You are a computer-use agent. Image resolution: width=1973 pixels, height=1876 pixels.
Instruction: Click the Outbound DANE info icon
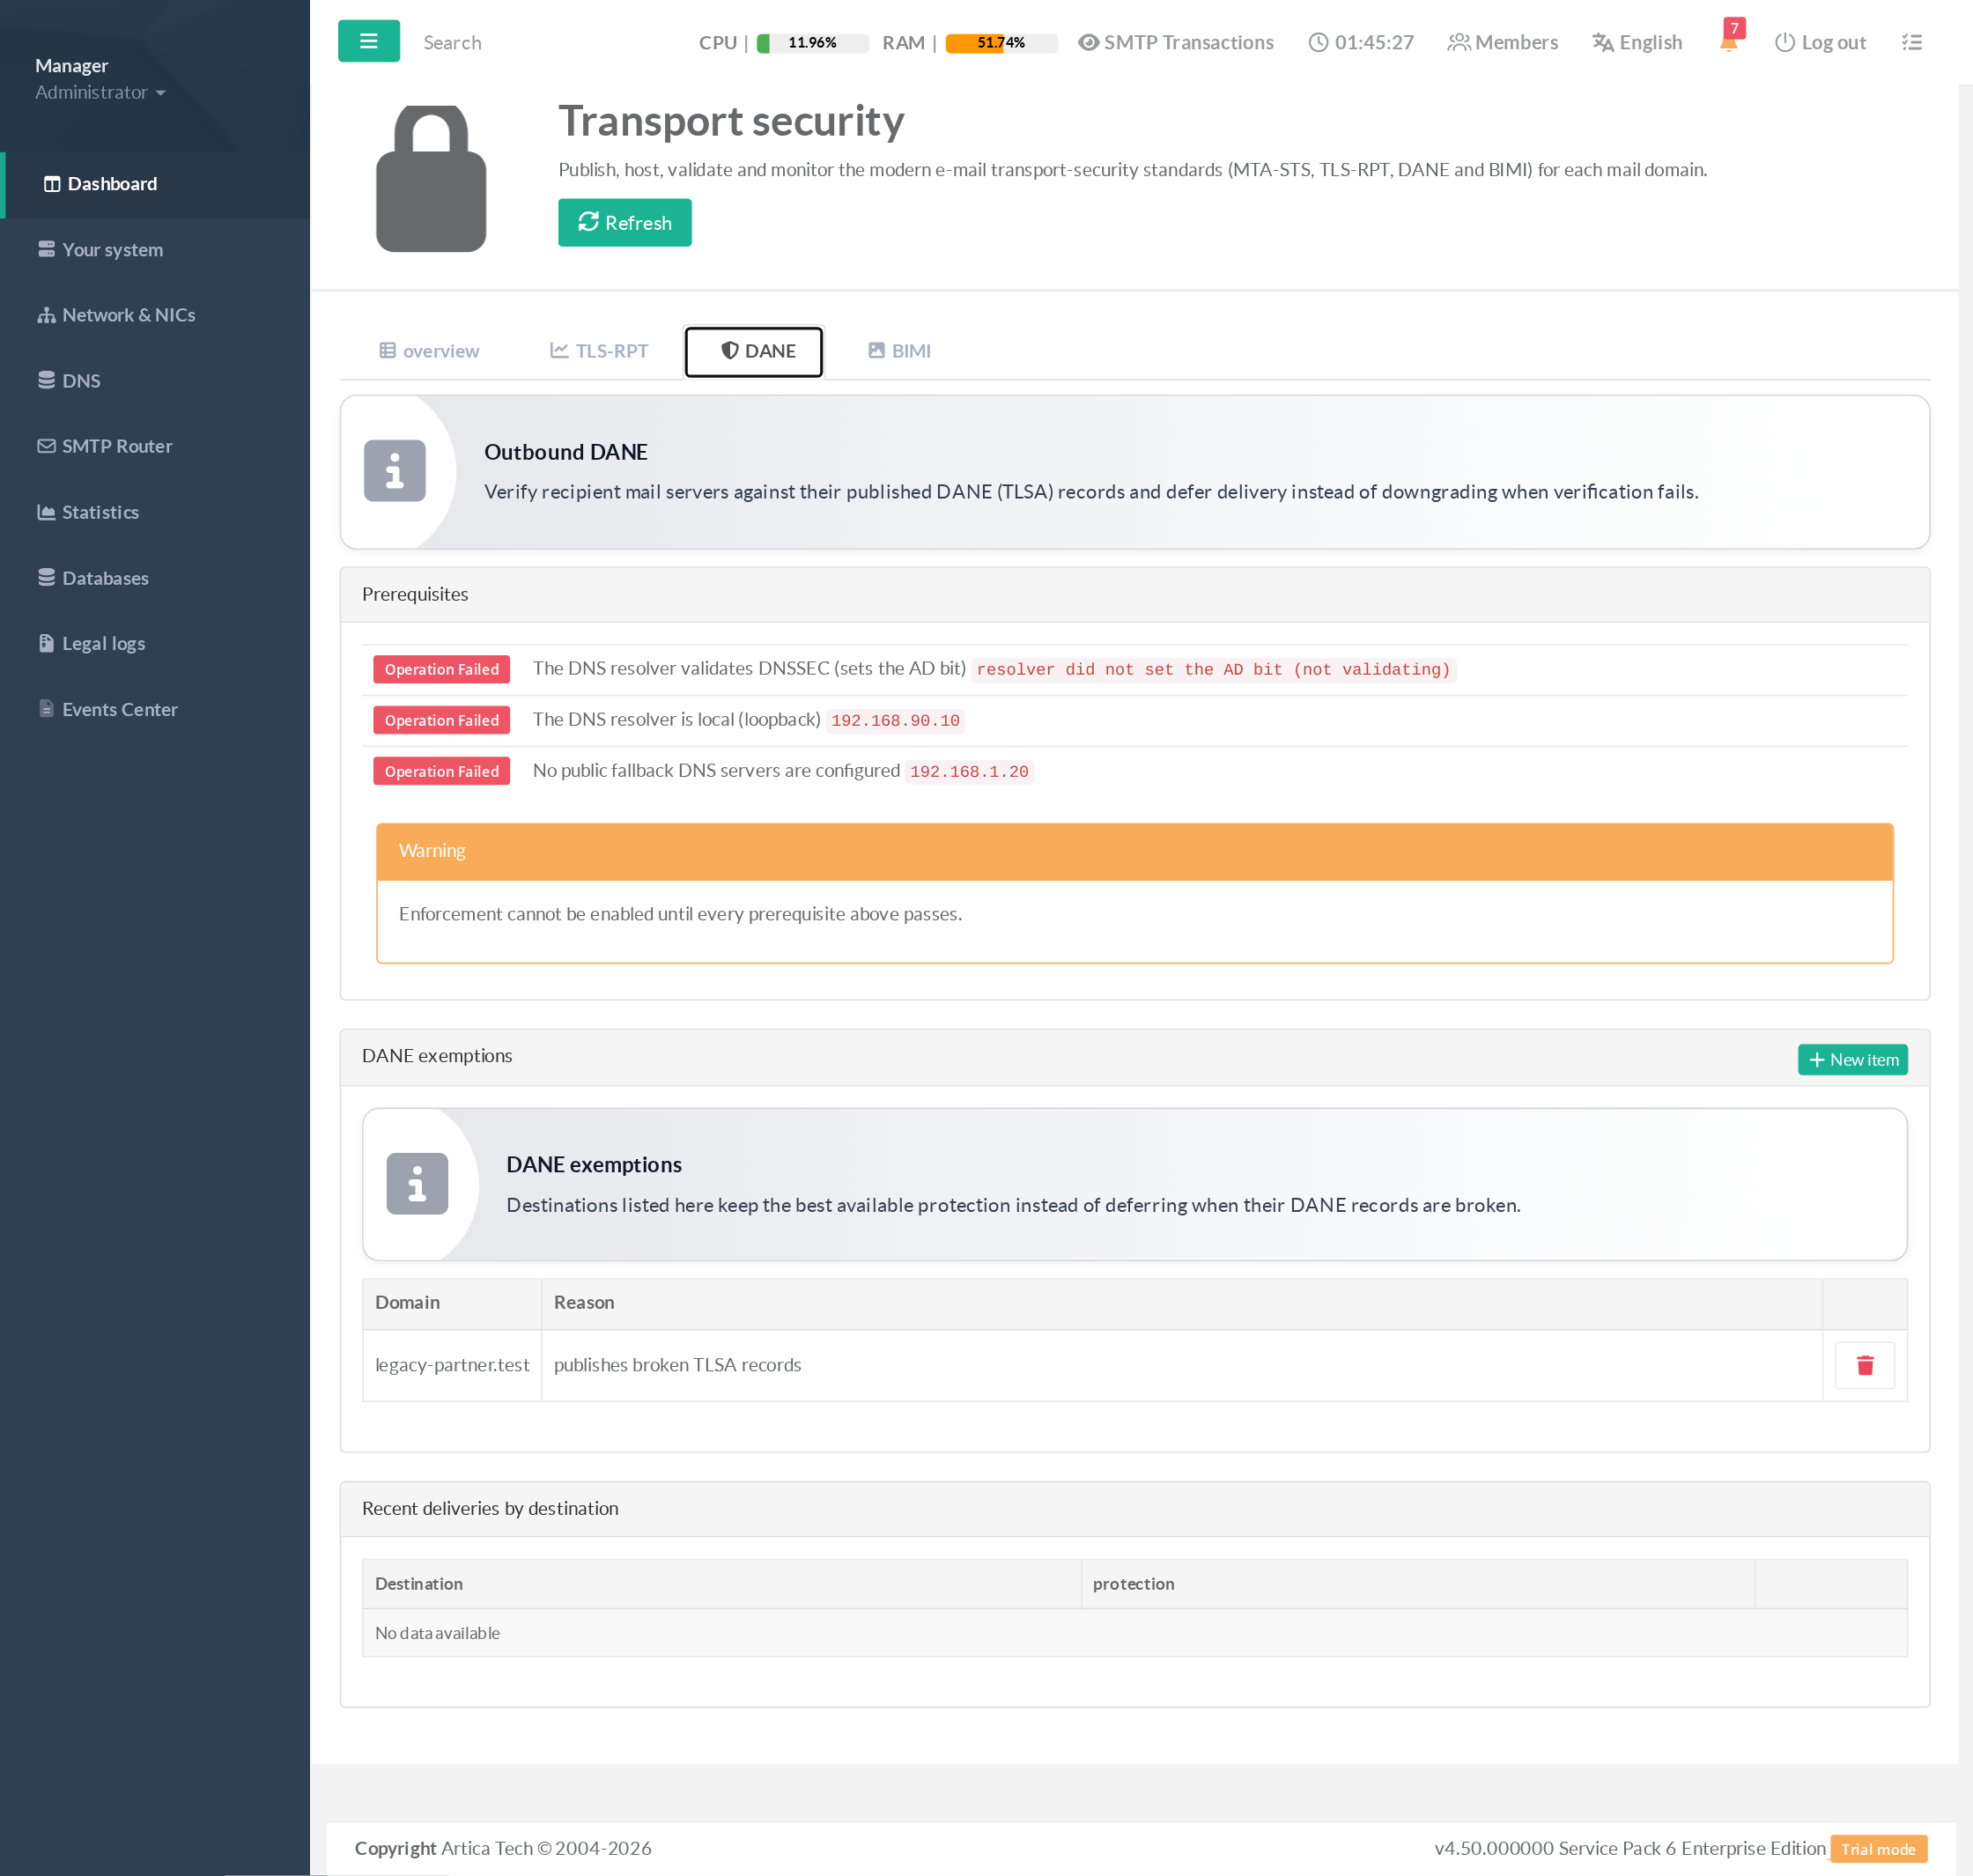394,471
